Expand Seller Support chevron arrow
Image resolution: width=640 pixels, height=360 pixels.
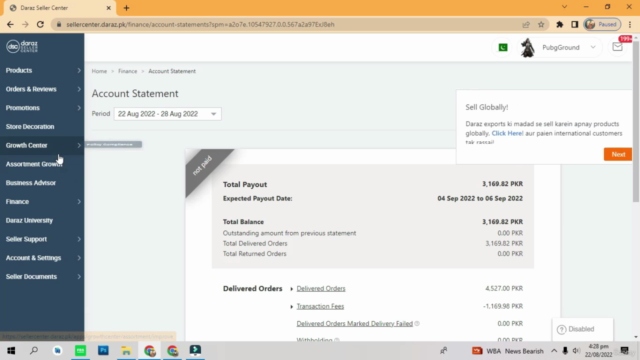(79, 239)
